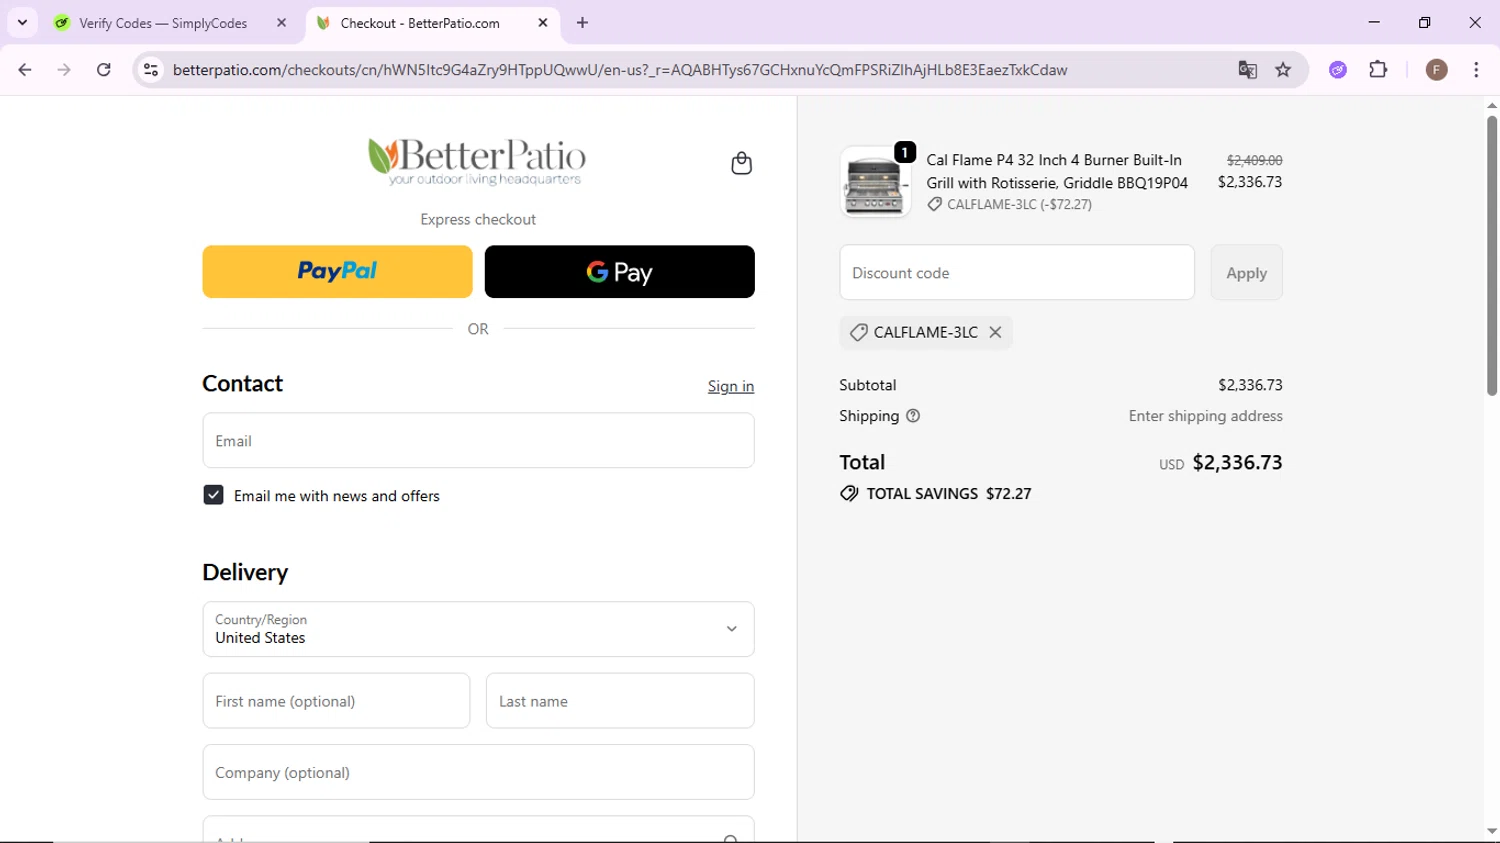Image resolution: width=1500 pixels, height=843 pixels.
Task: Go back to the previous page
Action: (x=25, y=70)
